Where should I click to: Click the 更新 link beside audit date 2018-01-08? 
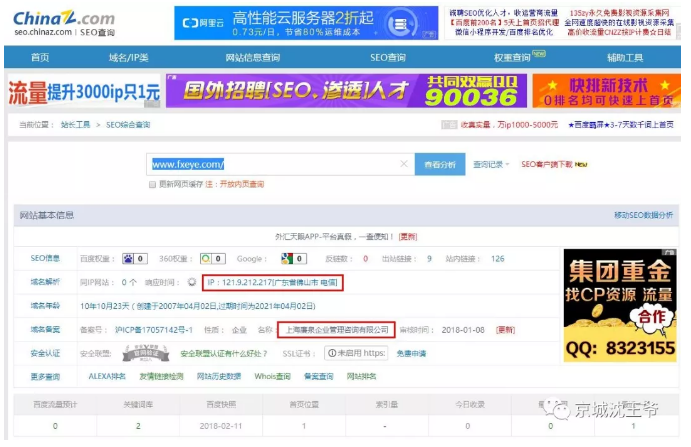click(x=505, y=330)
